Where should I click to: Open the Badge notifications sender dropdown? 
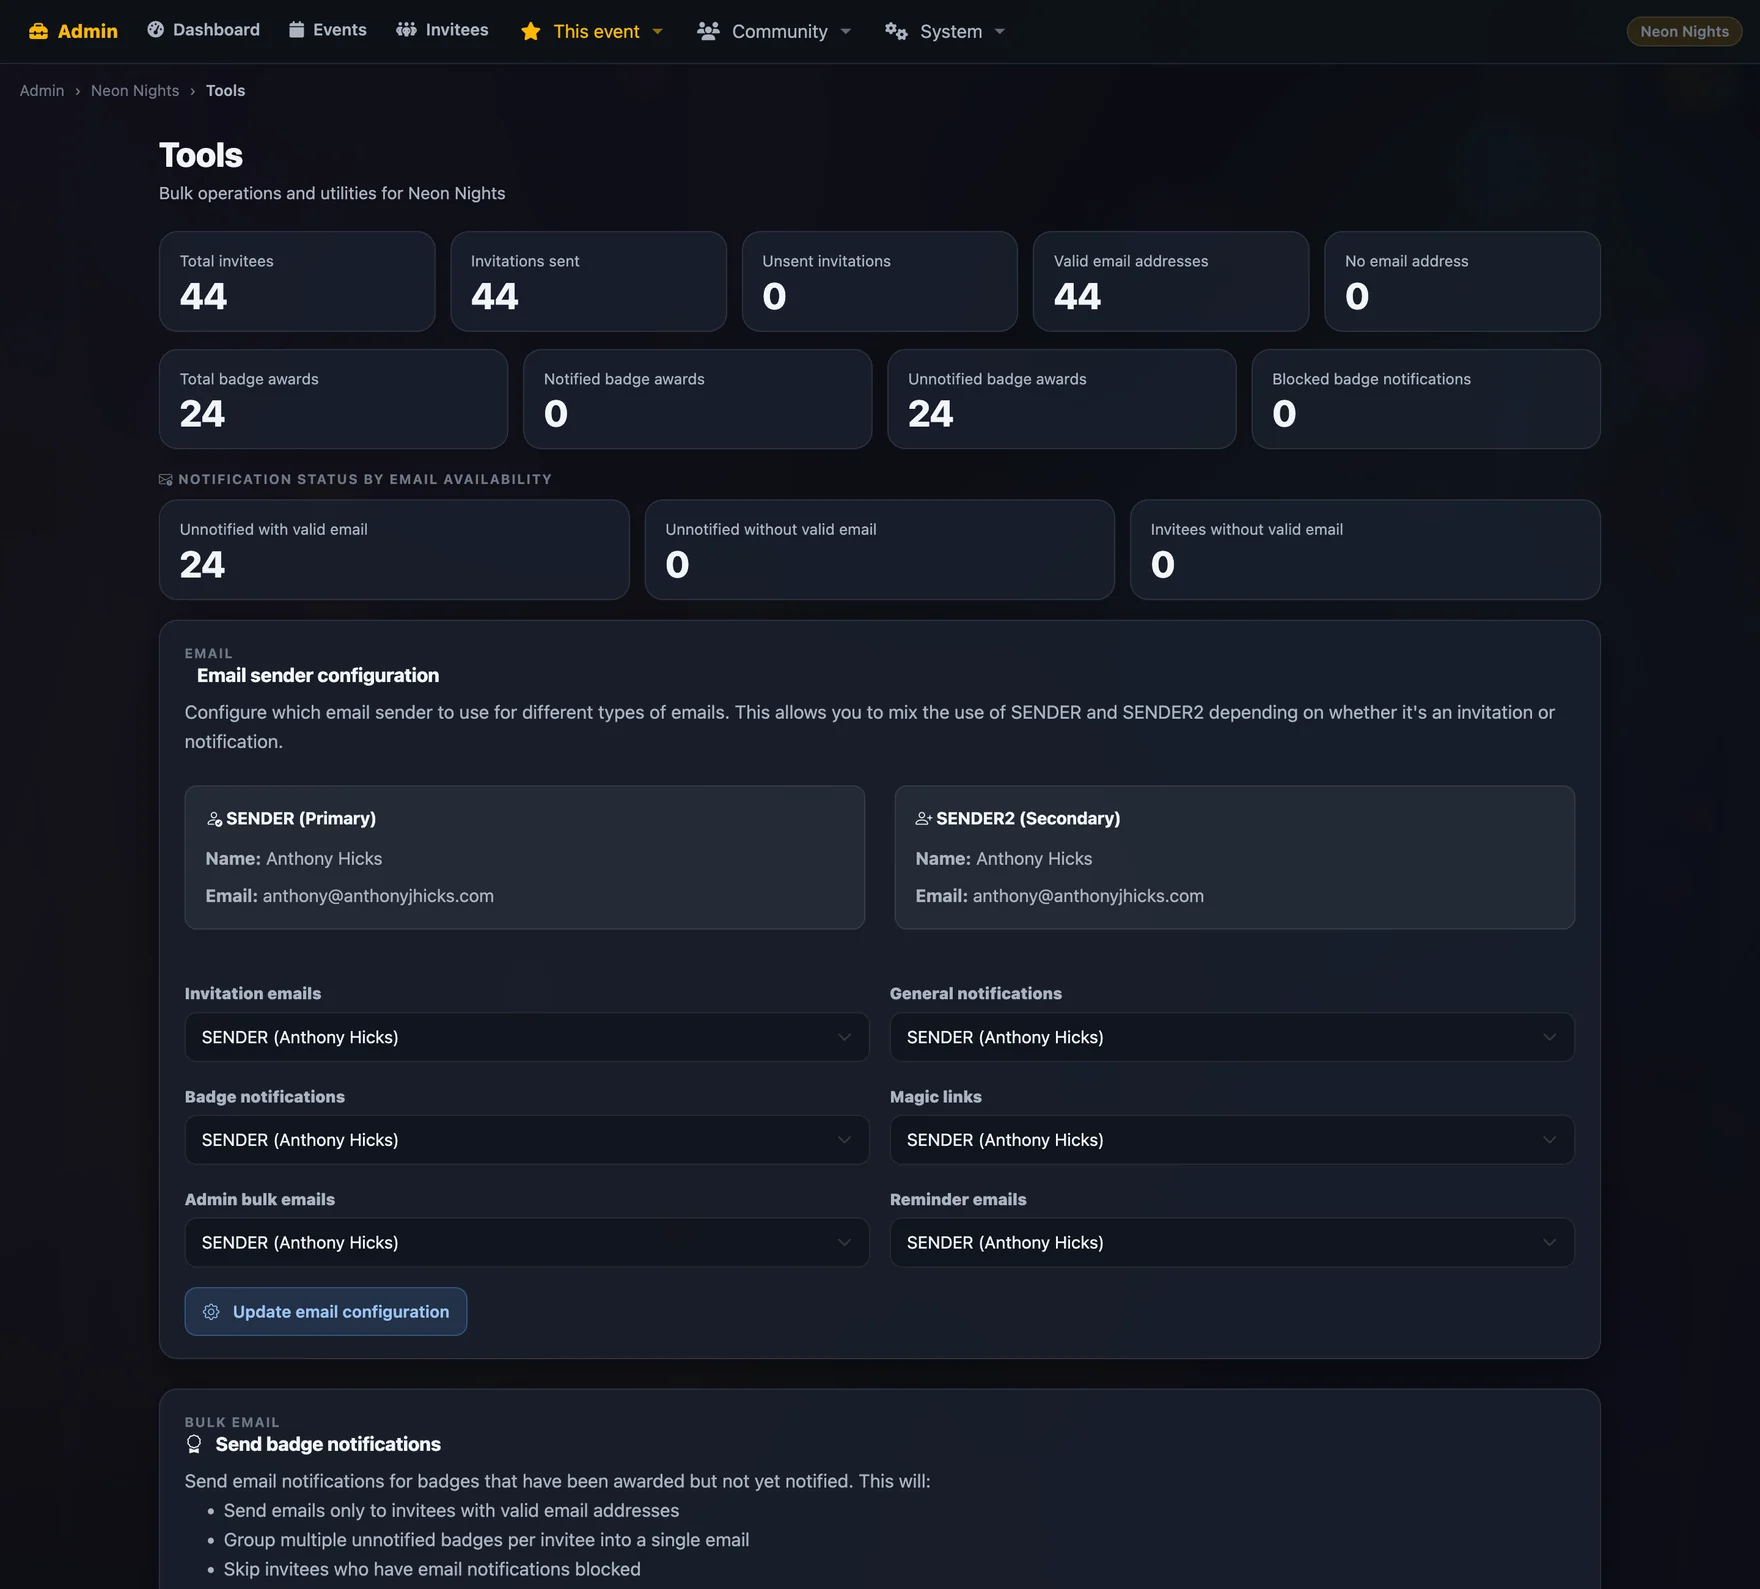527,1140
